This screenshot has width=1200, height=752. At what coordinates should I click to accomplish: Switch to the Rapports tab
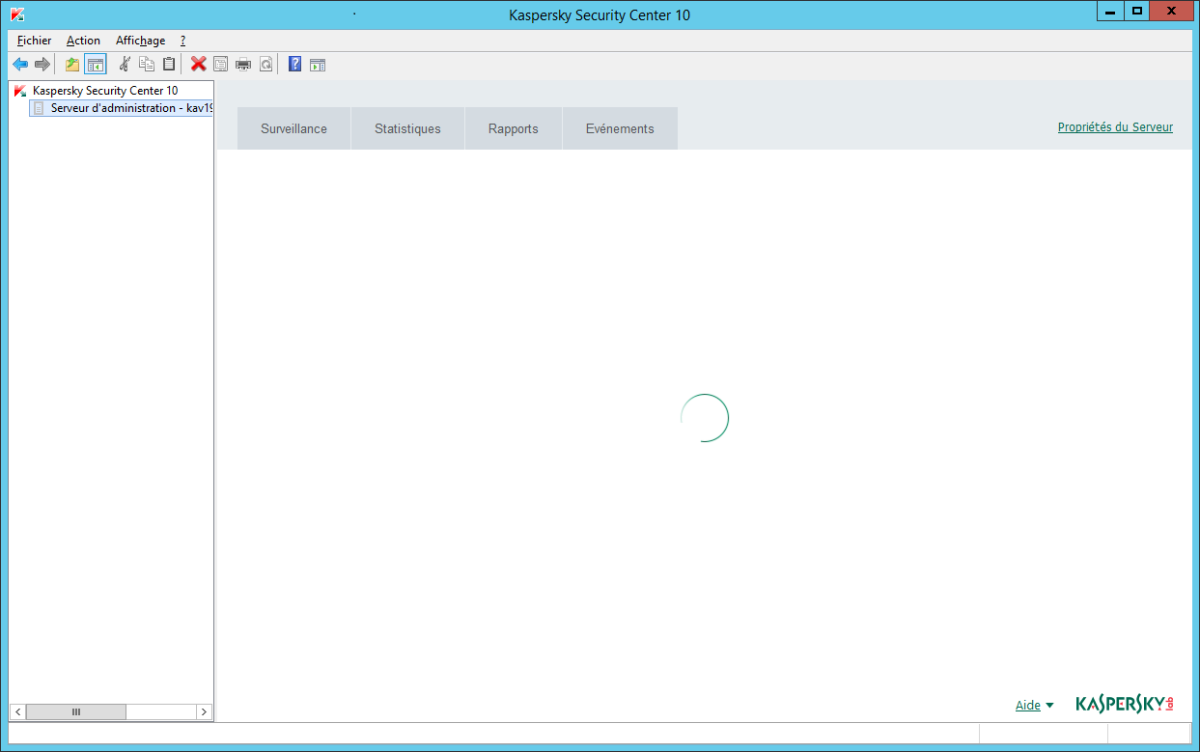pyautogui.click(x=513, y=129)
